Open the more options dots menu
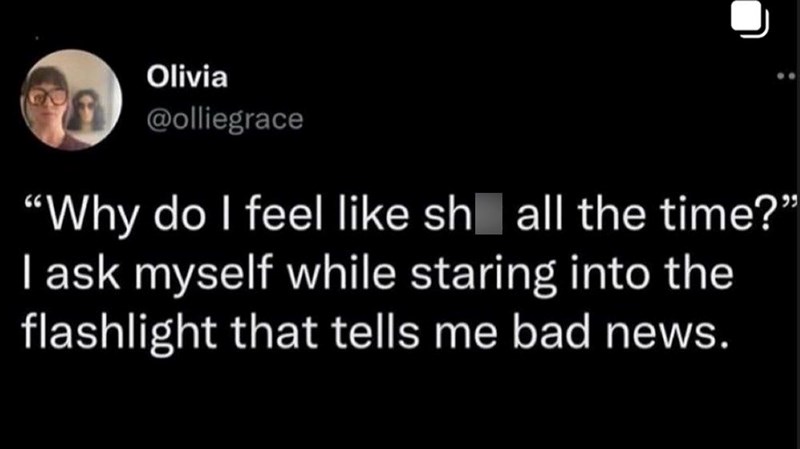The image size is (800, 449). [x=787, y=76]
